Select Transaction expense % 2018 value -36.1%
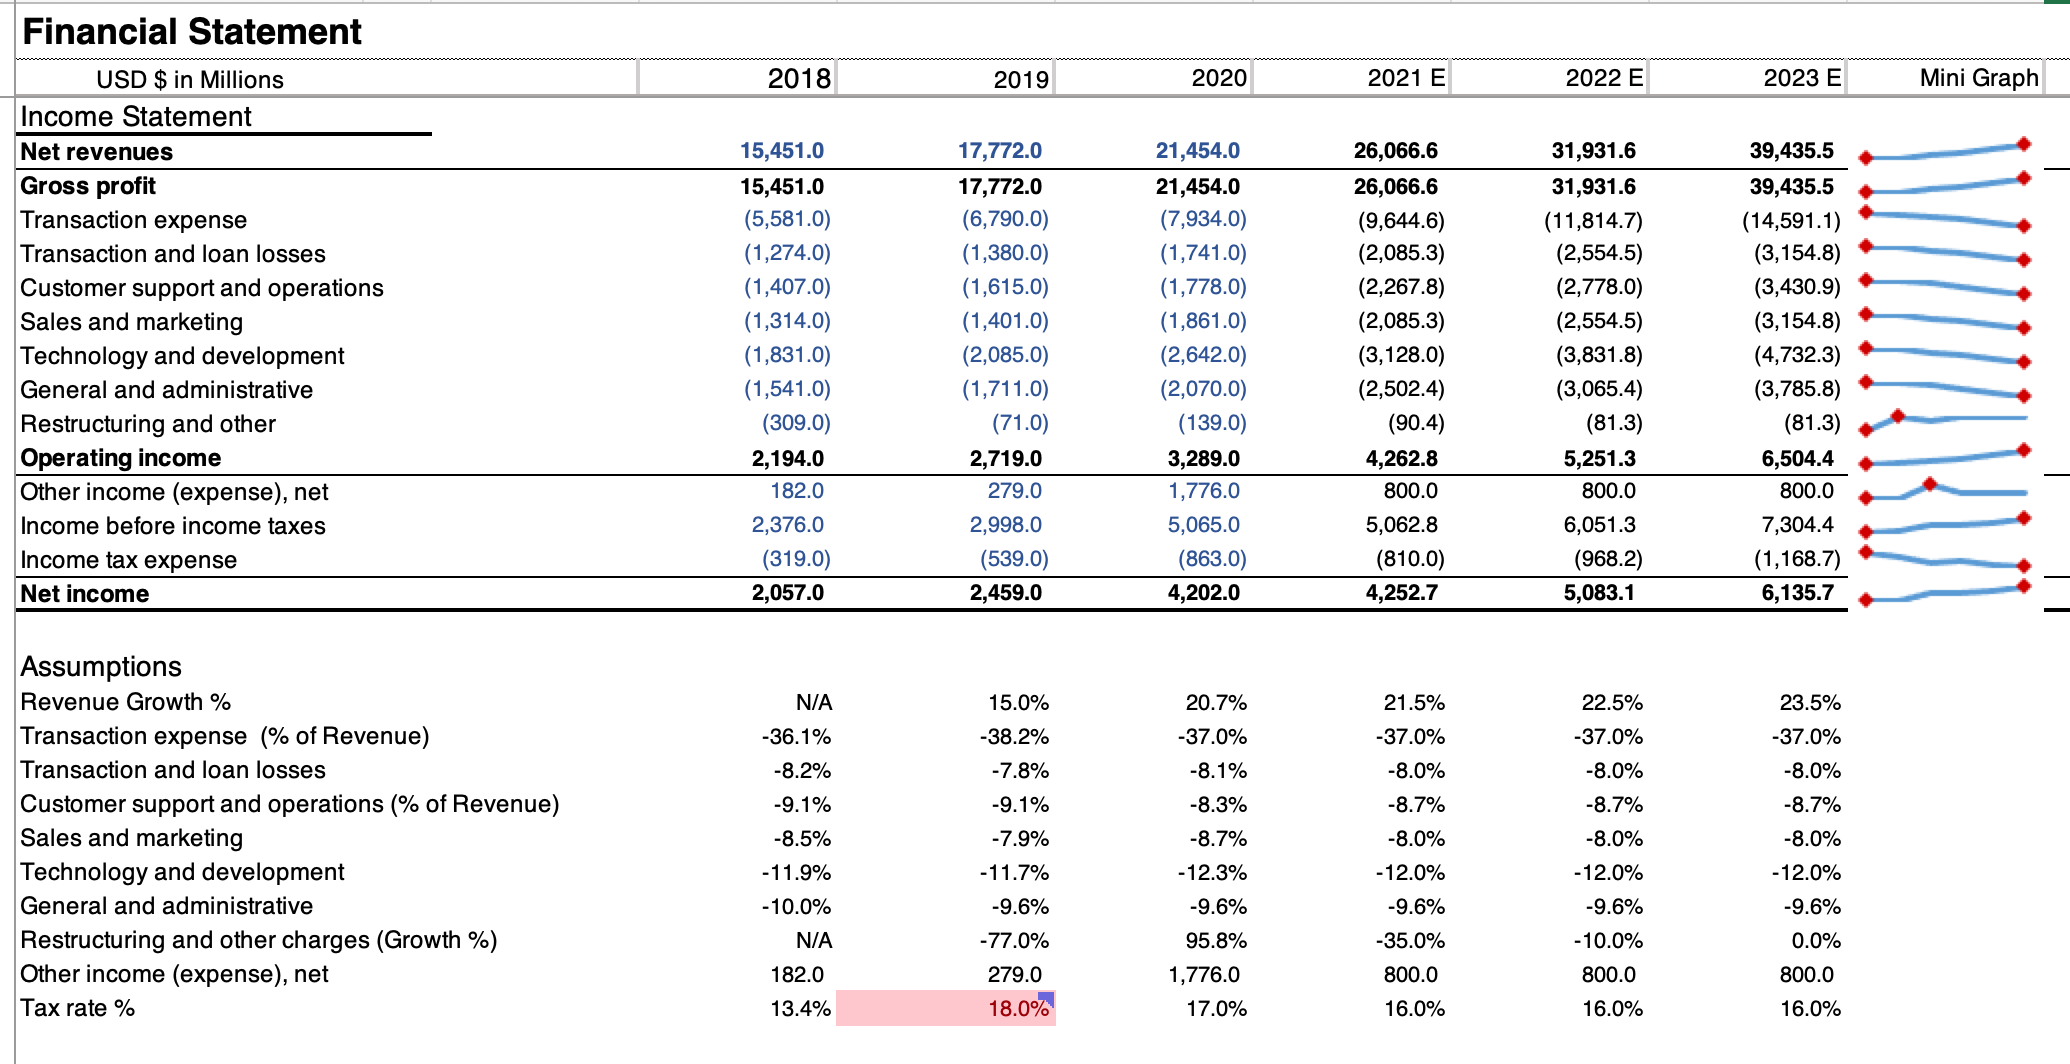Screen dimensions: 2070x1064 [796, 737]
